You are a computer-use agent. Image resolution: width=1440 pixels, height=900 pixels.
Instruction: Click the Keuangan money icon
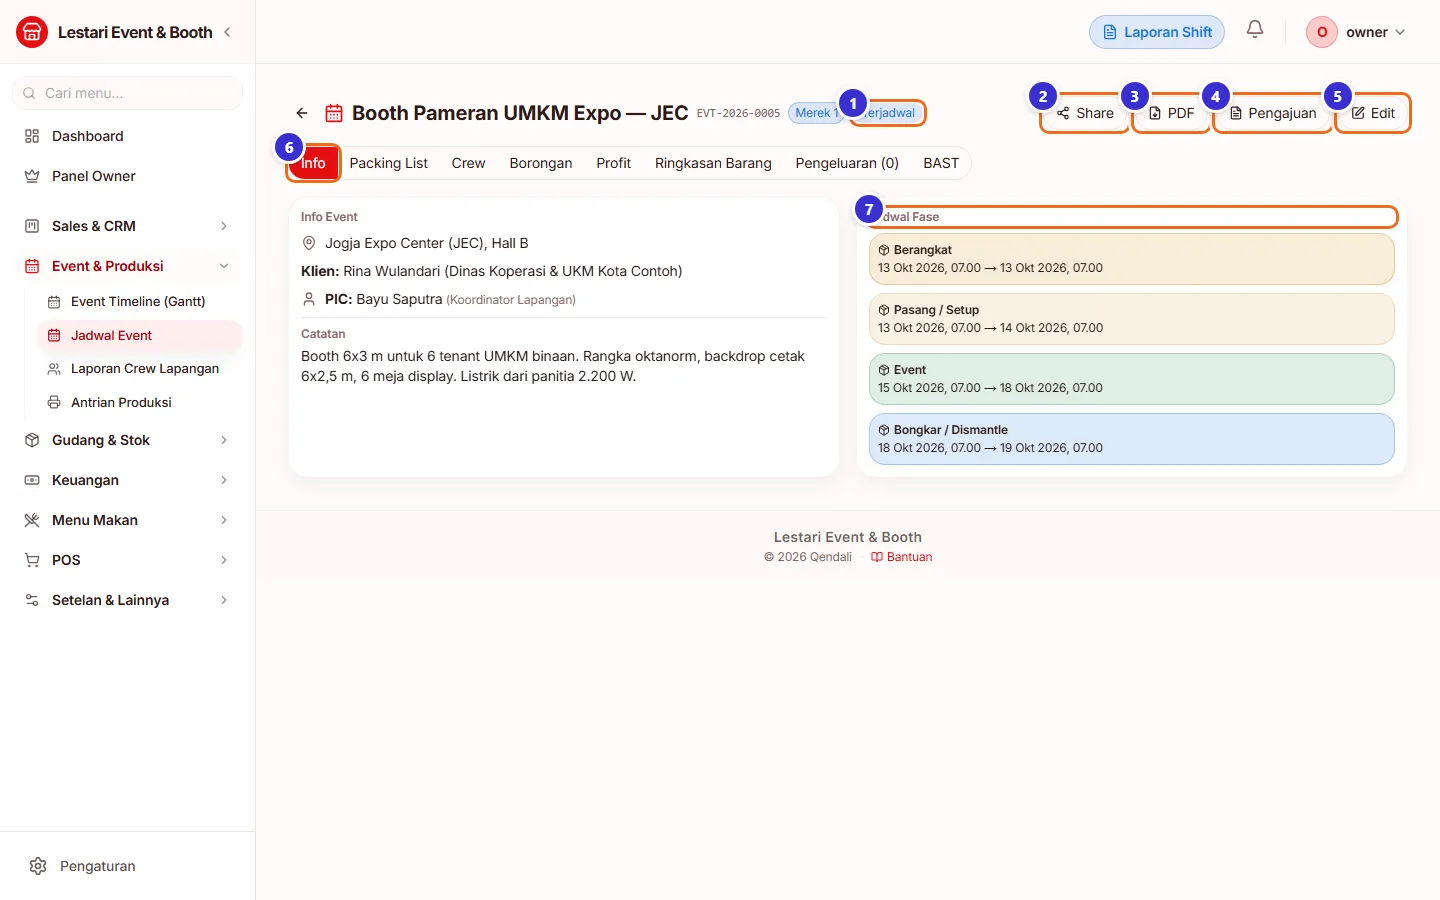coord(32,480)
